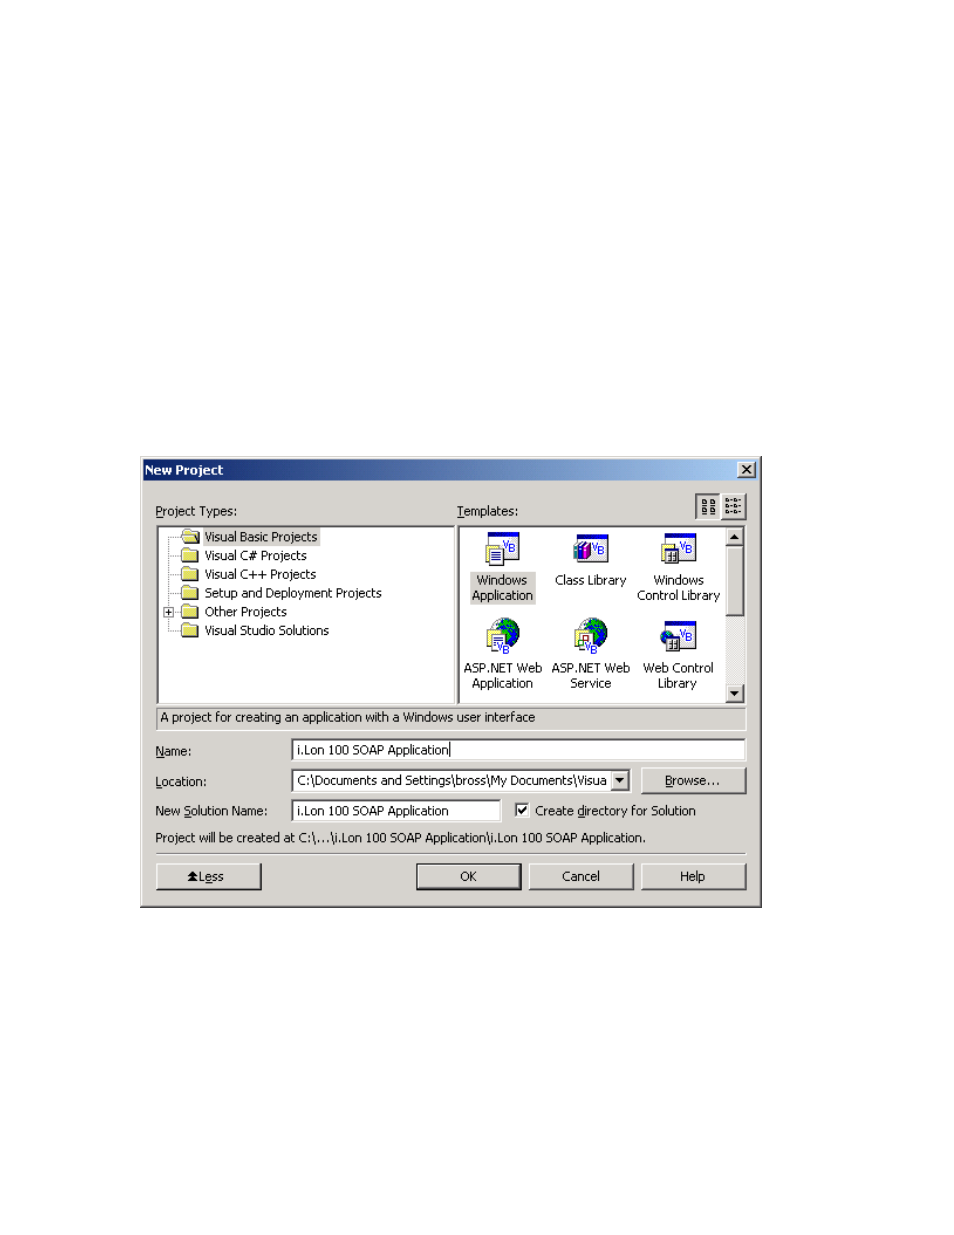Collapse dialog options with Less button

208,876
